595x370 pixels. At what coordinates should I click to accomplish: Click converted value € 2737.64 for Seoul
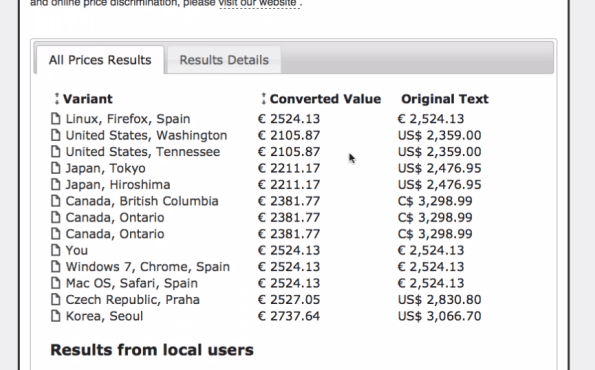[x=289, y=316]
